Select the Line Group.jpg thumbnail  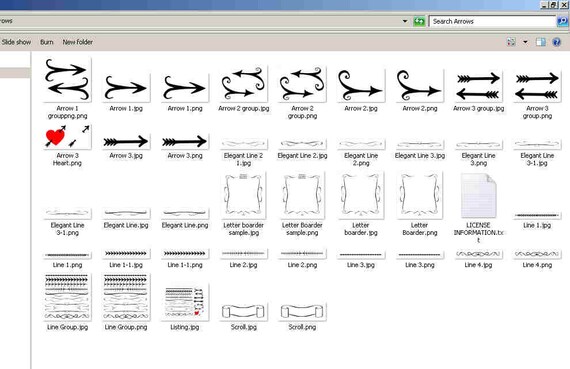coord(67,297)
